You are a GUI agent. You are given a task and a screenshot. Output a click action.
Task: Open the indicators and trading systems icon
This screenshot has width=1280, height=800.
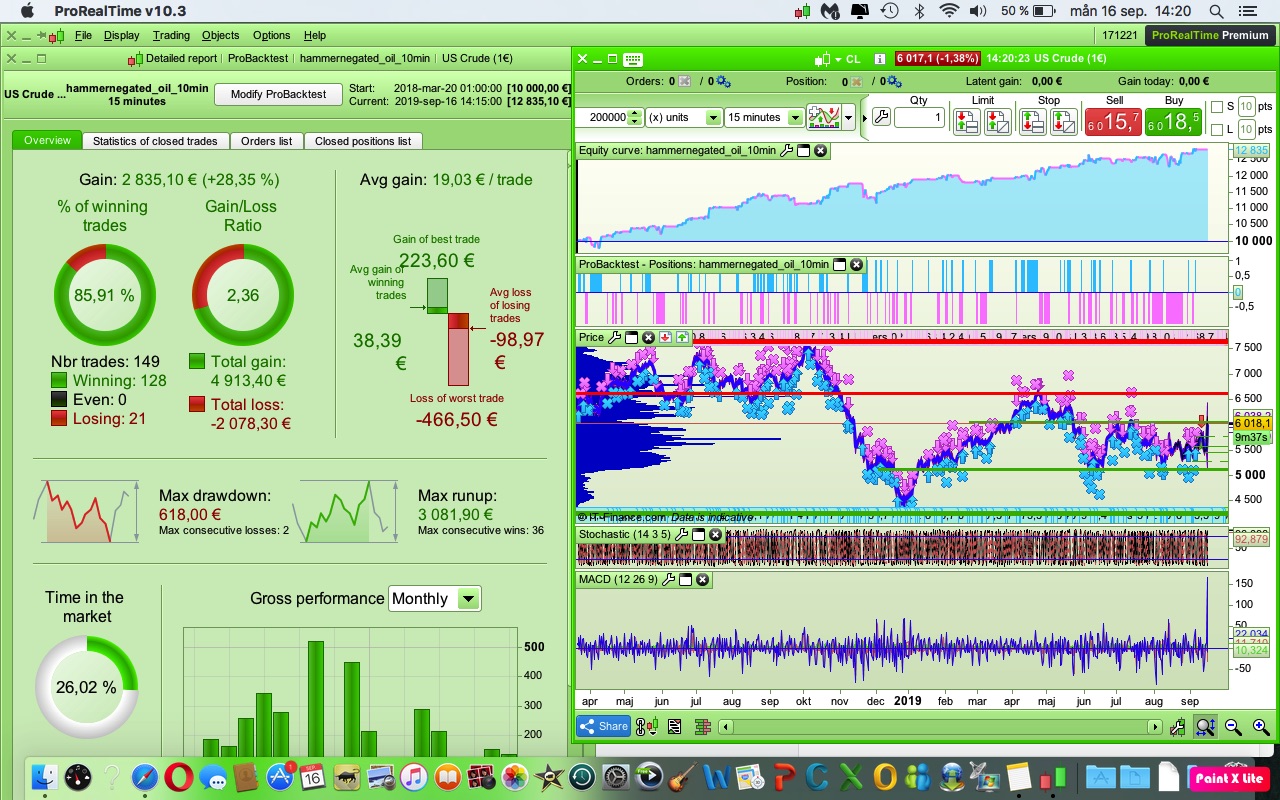[x=824, y=117]
